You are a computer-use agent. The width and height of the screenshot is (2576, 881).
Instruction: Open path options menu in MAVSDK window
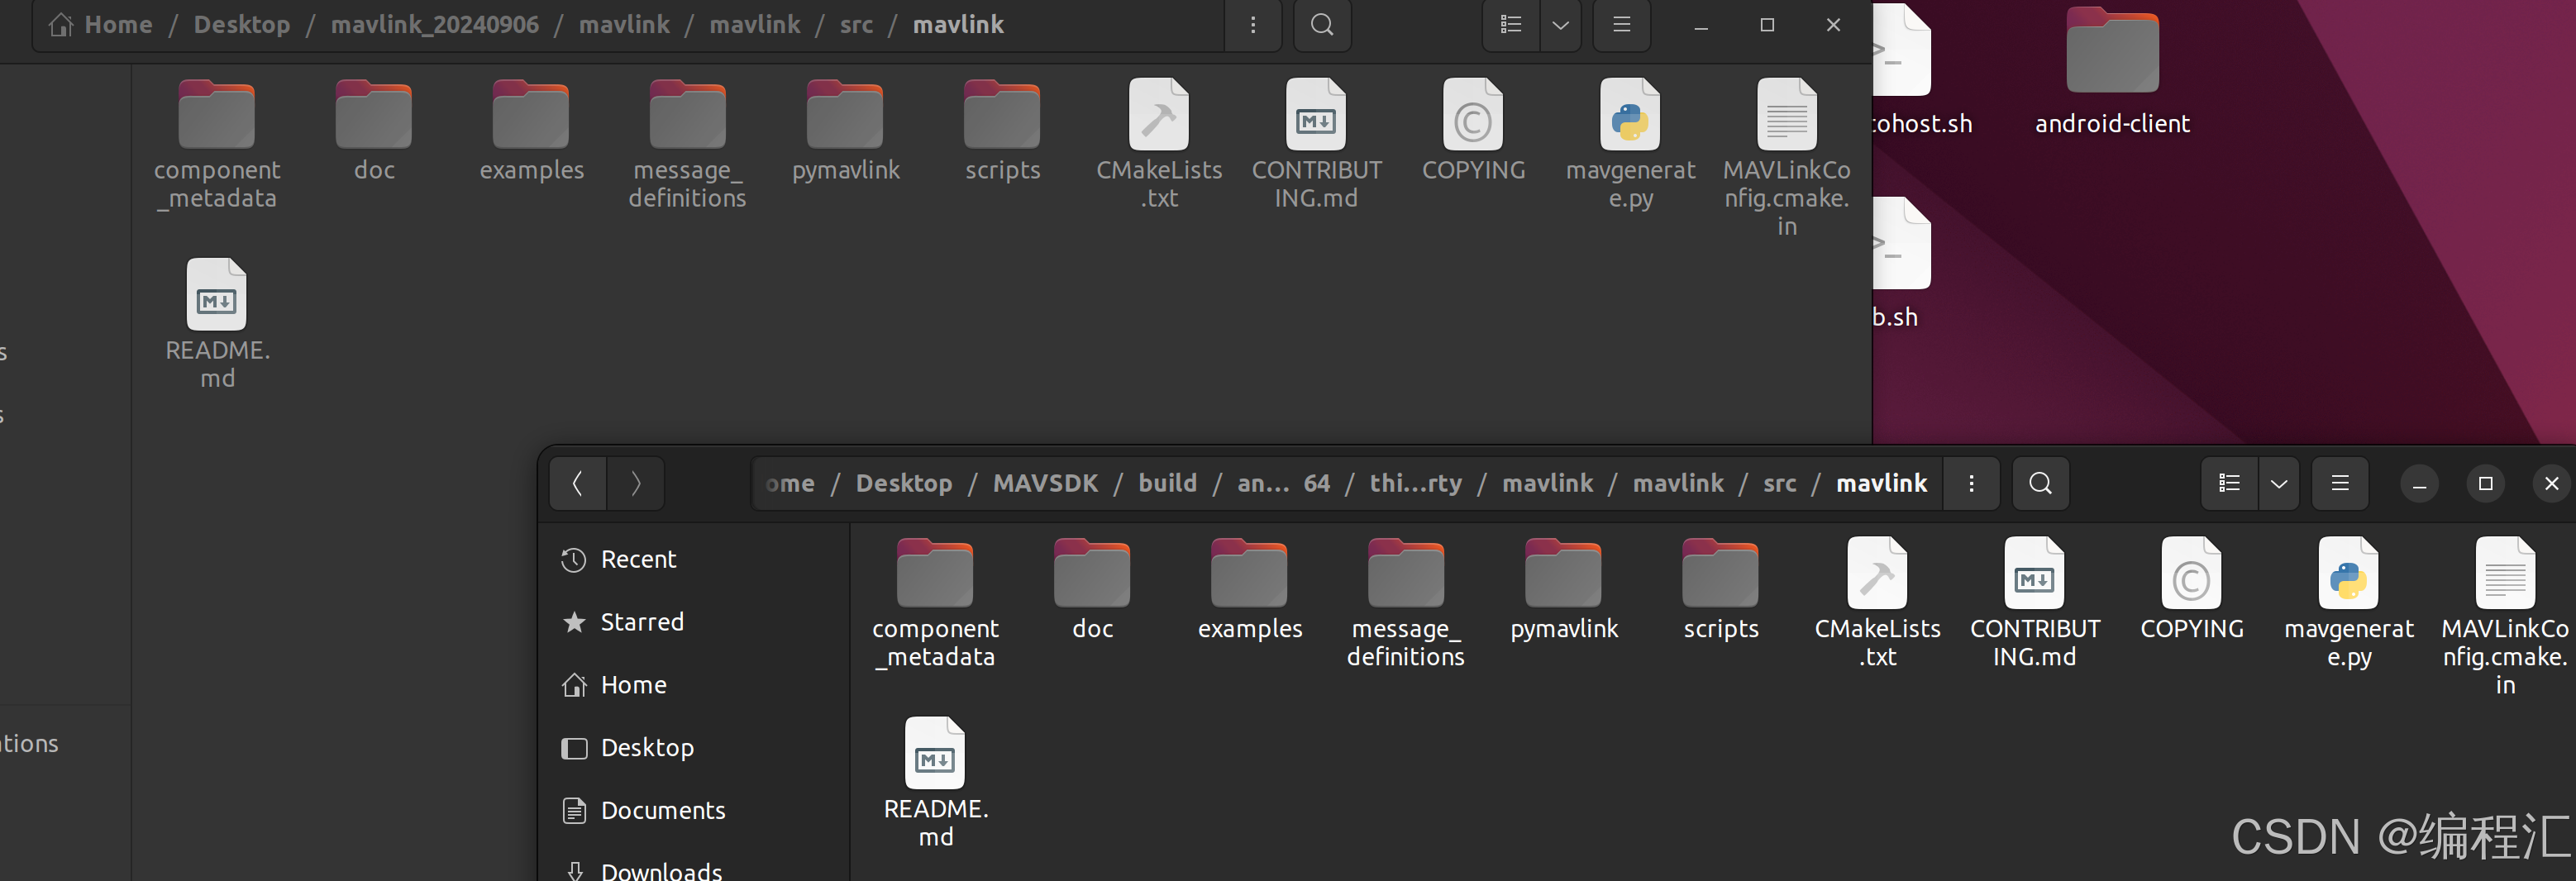pos(1971,483)
